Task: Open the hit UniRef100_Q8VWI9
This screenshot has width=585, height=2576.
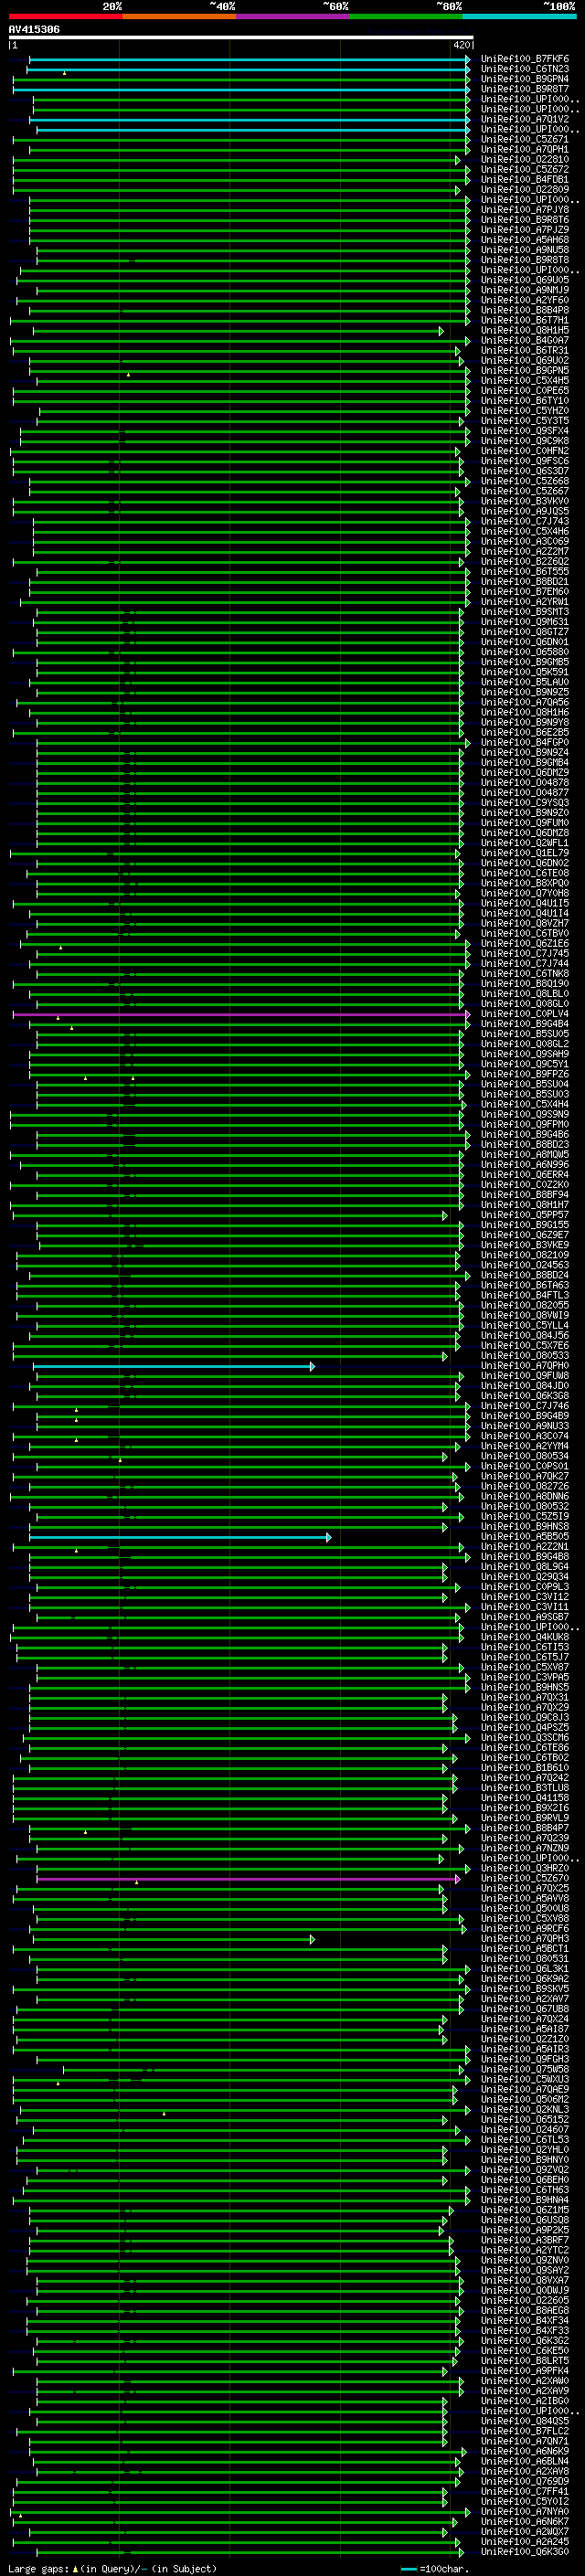Action: click(x=524, y=1316)
